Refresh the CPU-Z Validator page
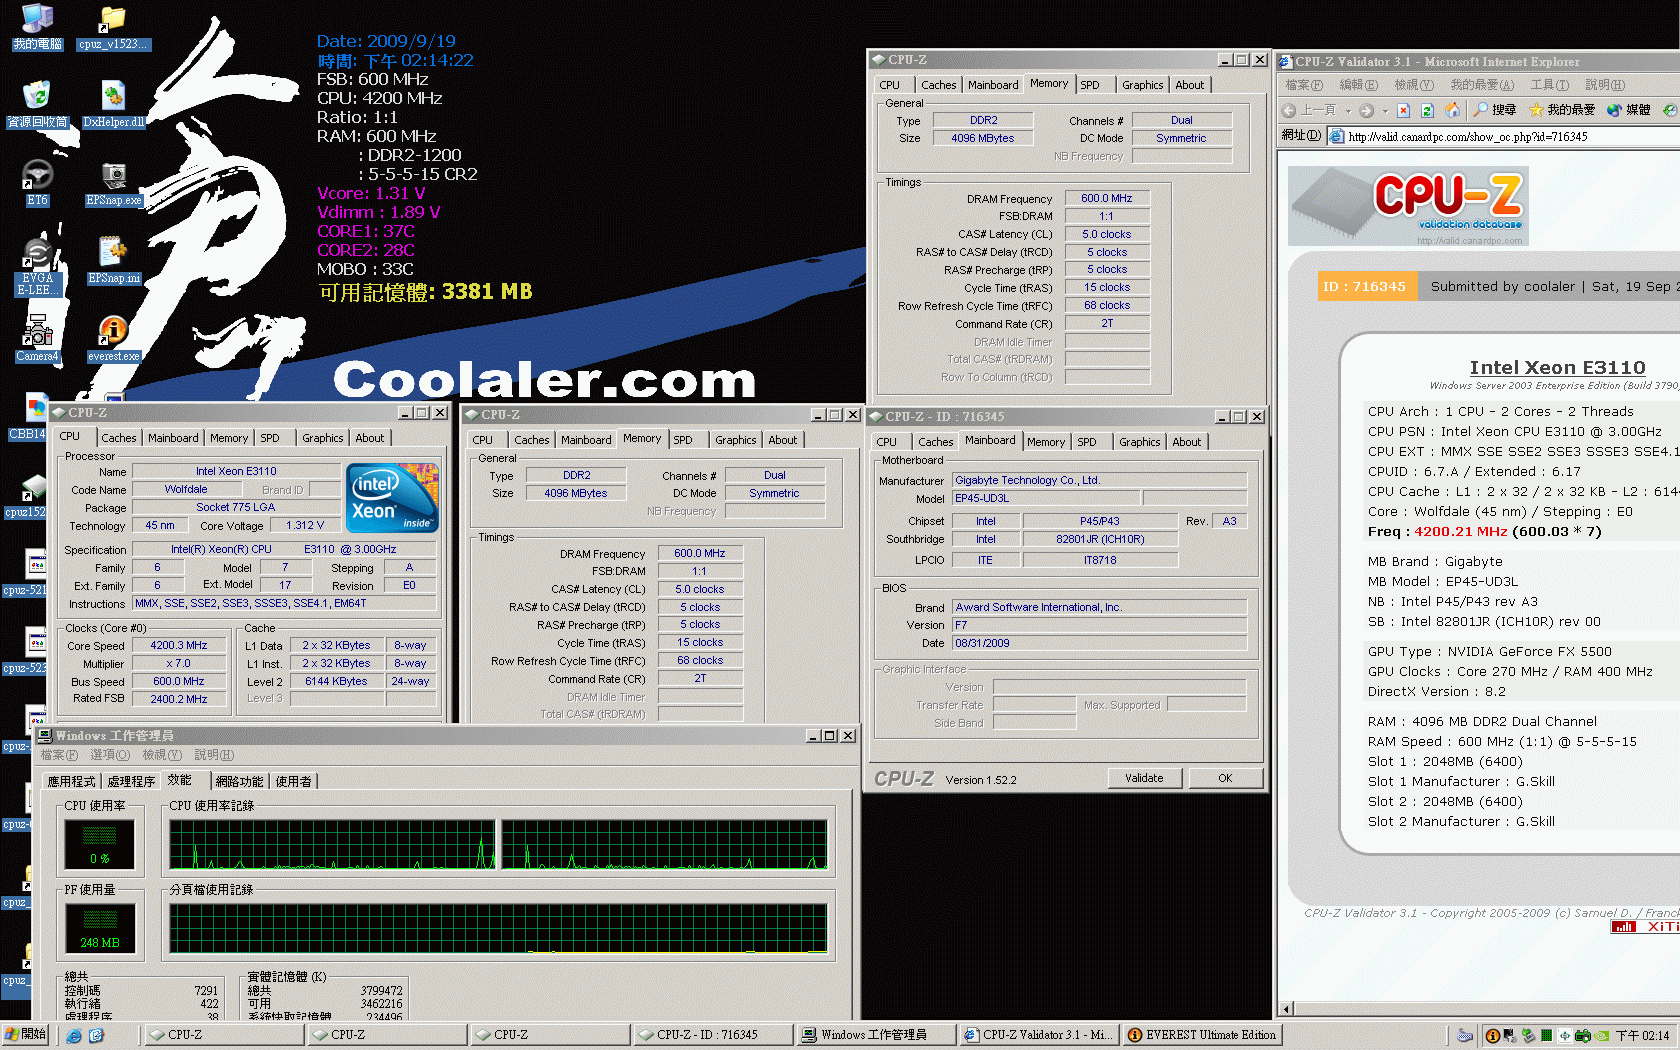Viewport: 1680px width, 1050px height. tap(1428, 110)
